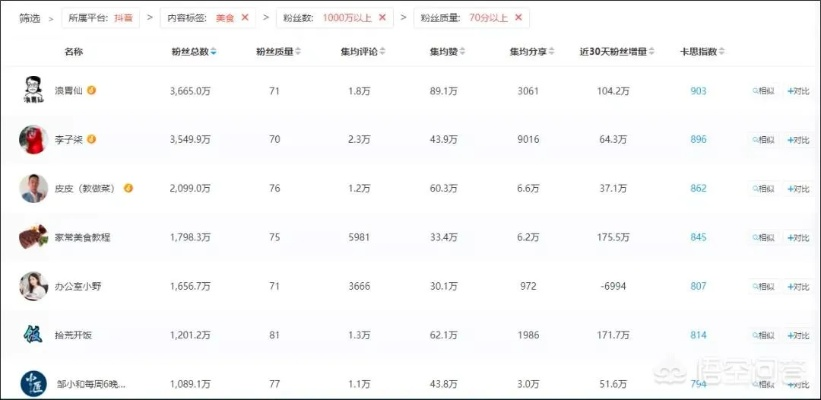The width and height of the screenshot is (821, 400).
Task: Add 皮皮（教做菜） to comparison
Action: click(x=798, y=188)
